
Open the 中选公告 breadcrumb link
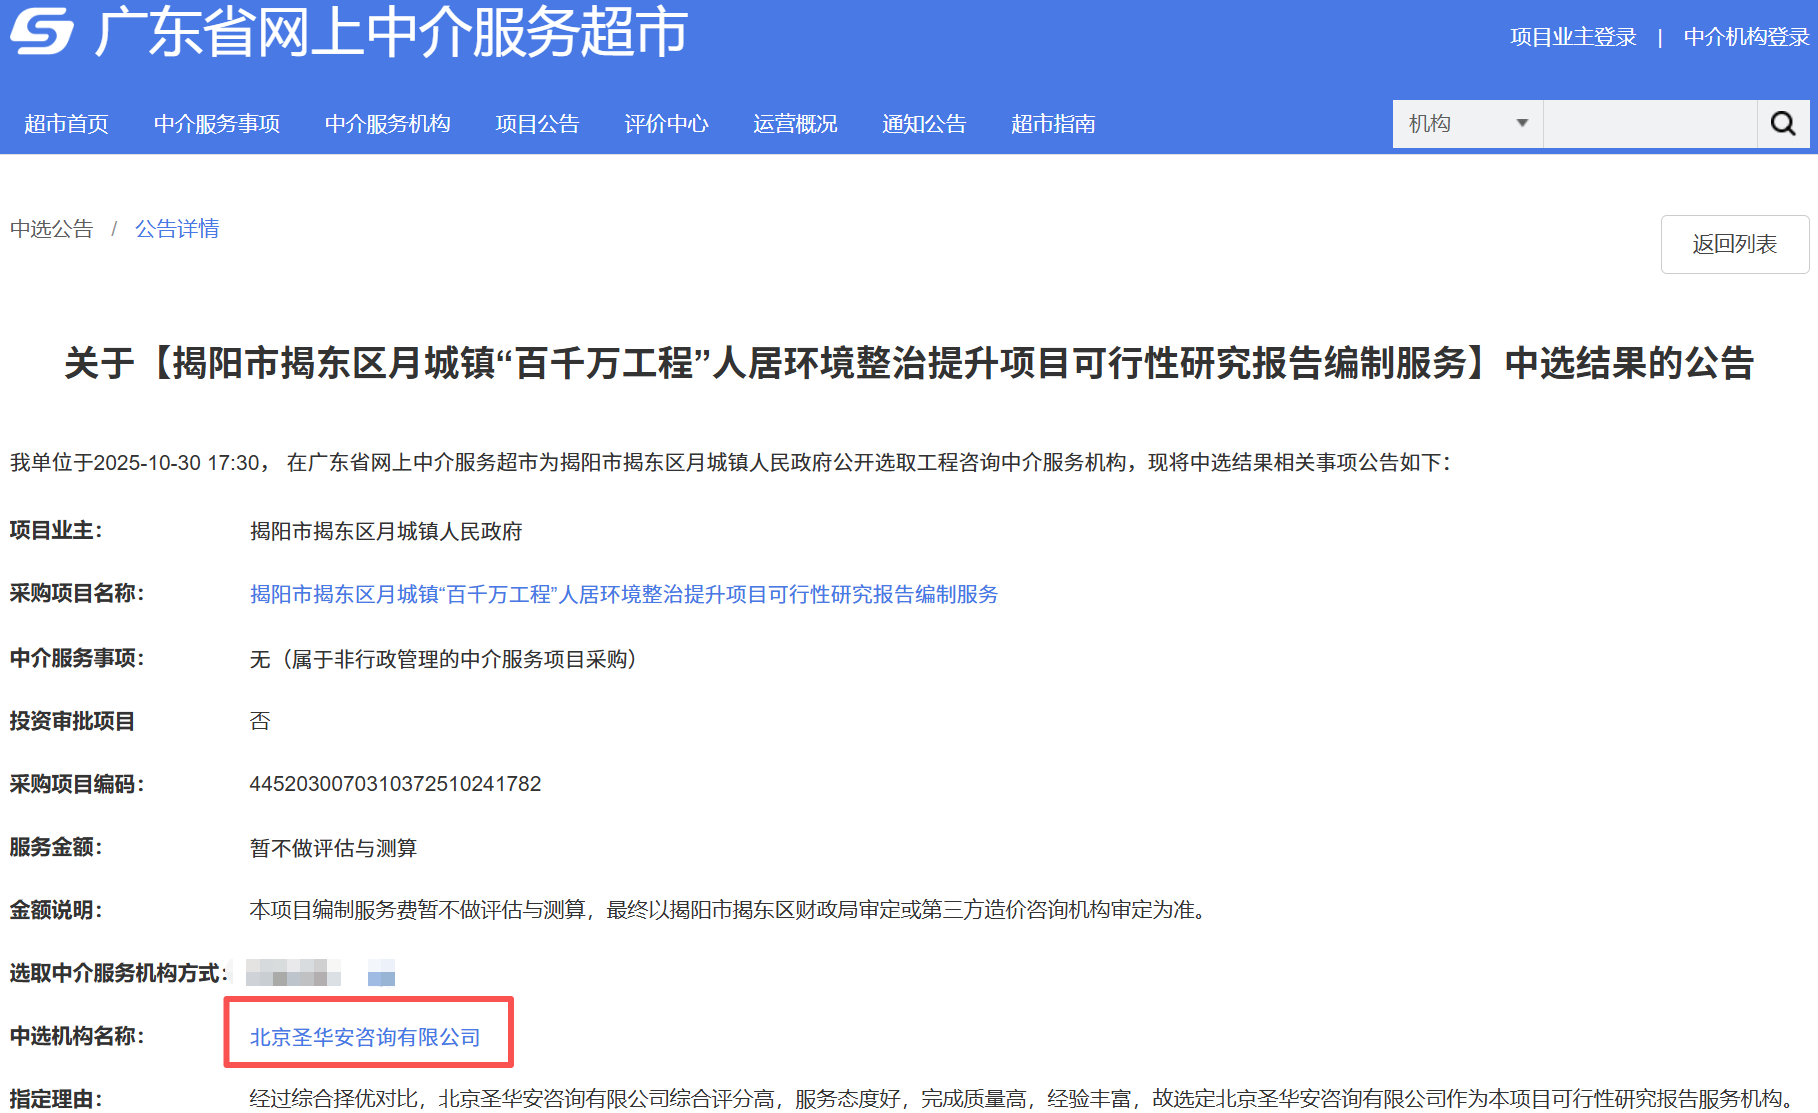(51, 229)
